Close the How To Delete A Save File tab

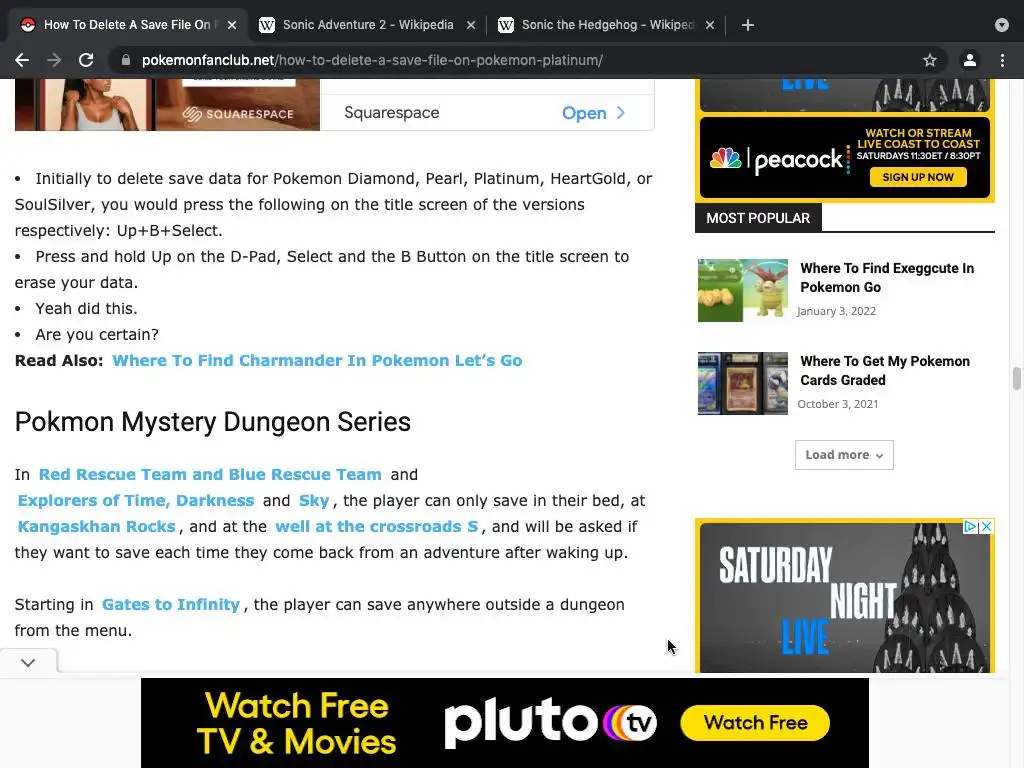point(232,25)
